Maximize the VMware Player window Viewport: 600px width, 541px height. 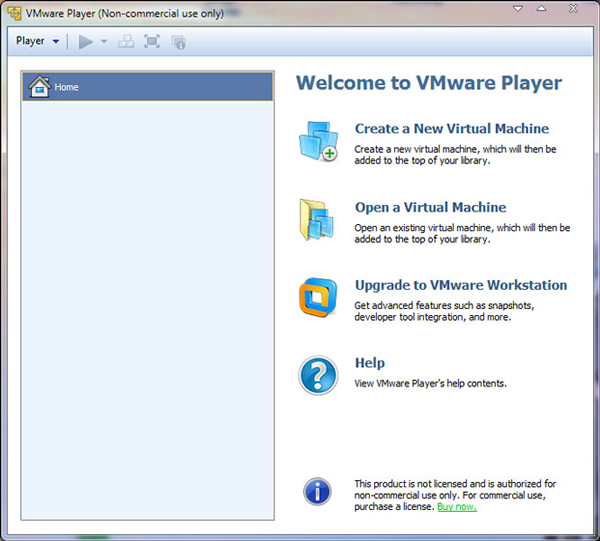[x=541, y=8]
